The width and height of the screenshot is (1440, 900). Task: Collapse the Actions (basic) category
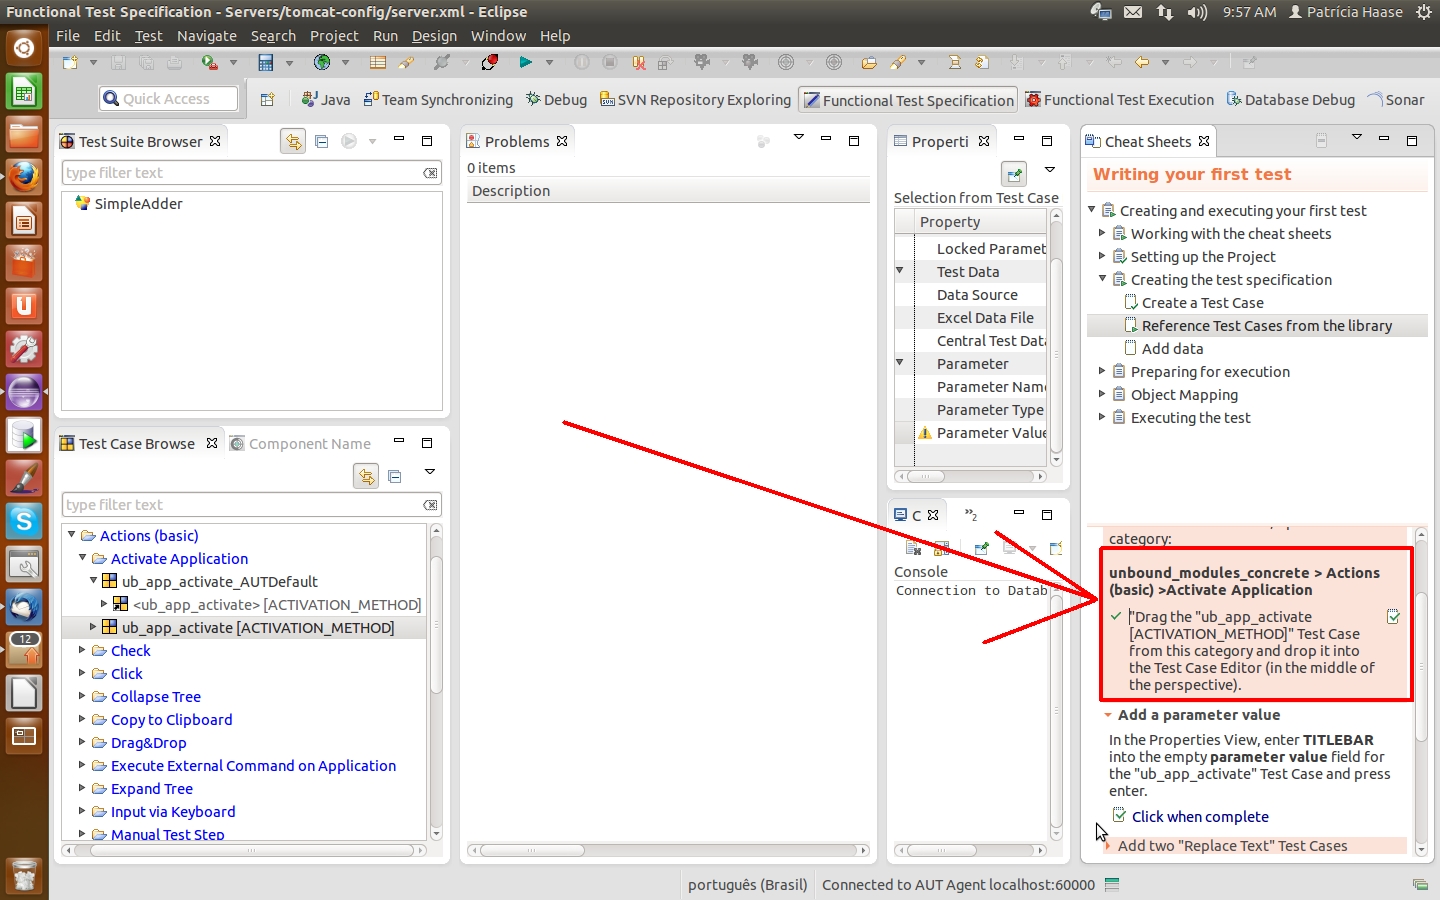(x=72, y=535)
